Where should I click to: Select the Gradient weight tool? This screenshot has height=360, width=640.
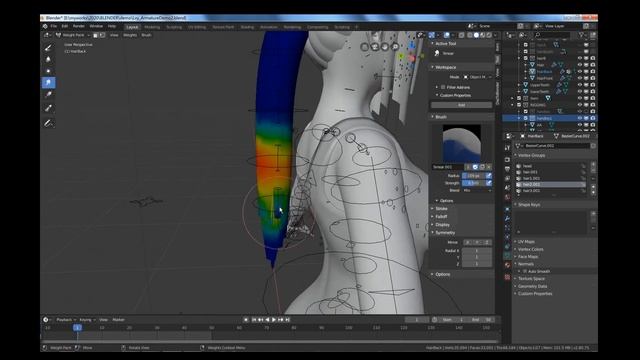(48, 95)
